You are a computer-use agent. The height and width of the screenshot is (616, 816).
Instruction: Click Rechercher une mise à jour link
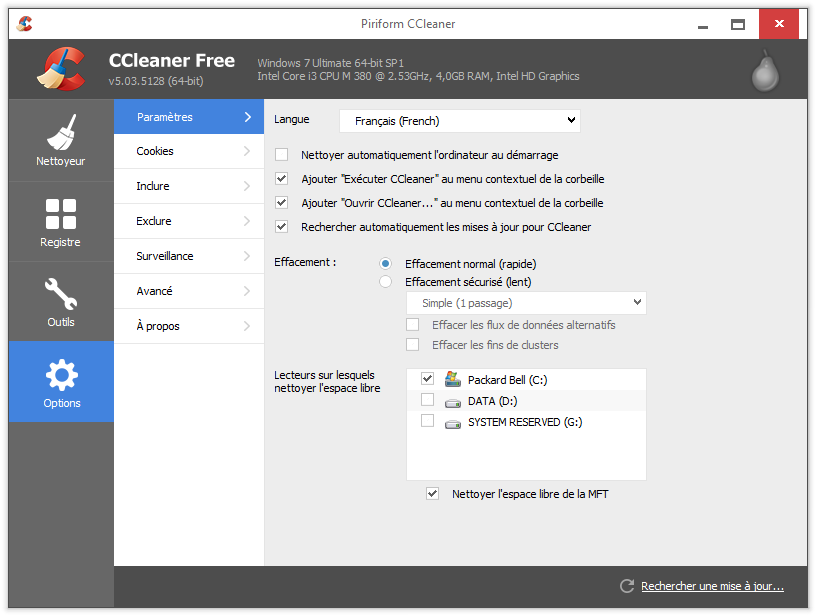tap(712, 586)
